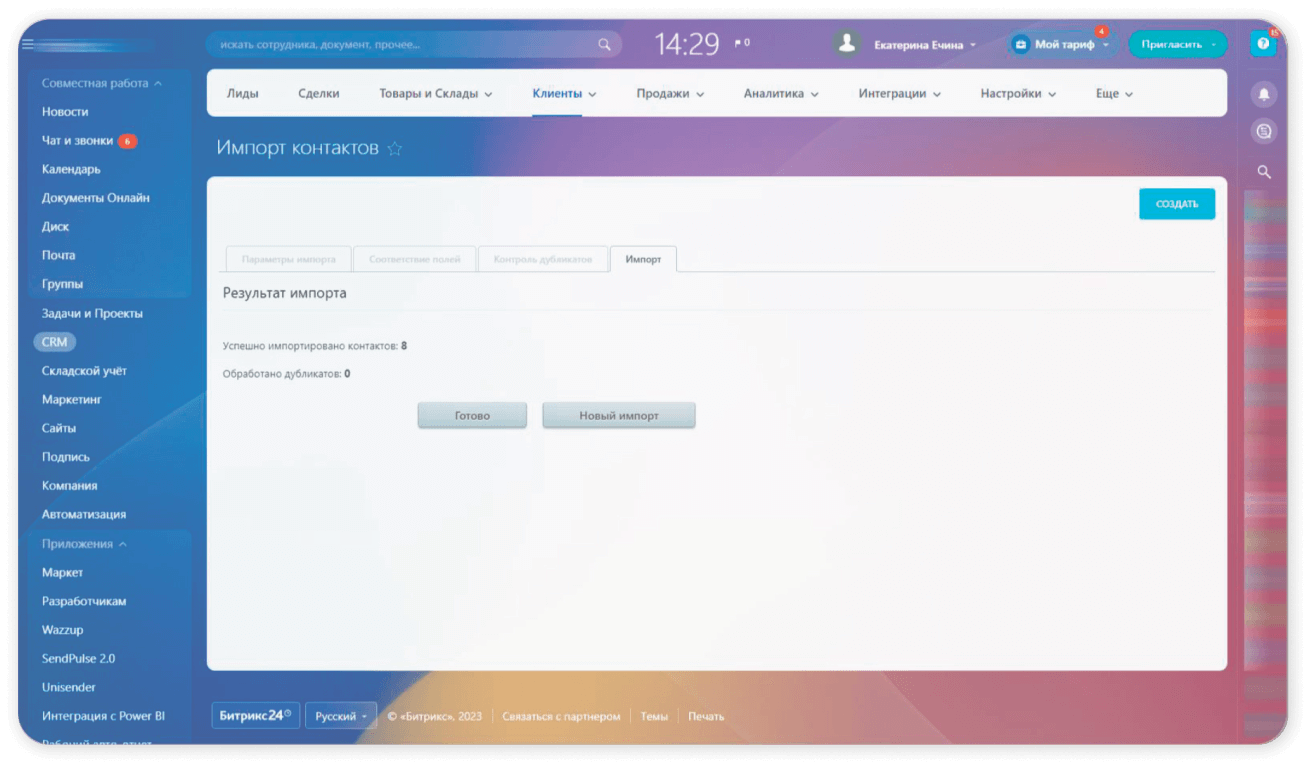The height and width of the screenshot is (767, 1311).
Task: Open the chat bubble icon in right panel
Action: (1264, 131)
